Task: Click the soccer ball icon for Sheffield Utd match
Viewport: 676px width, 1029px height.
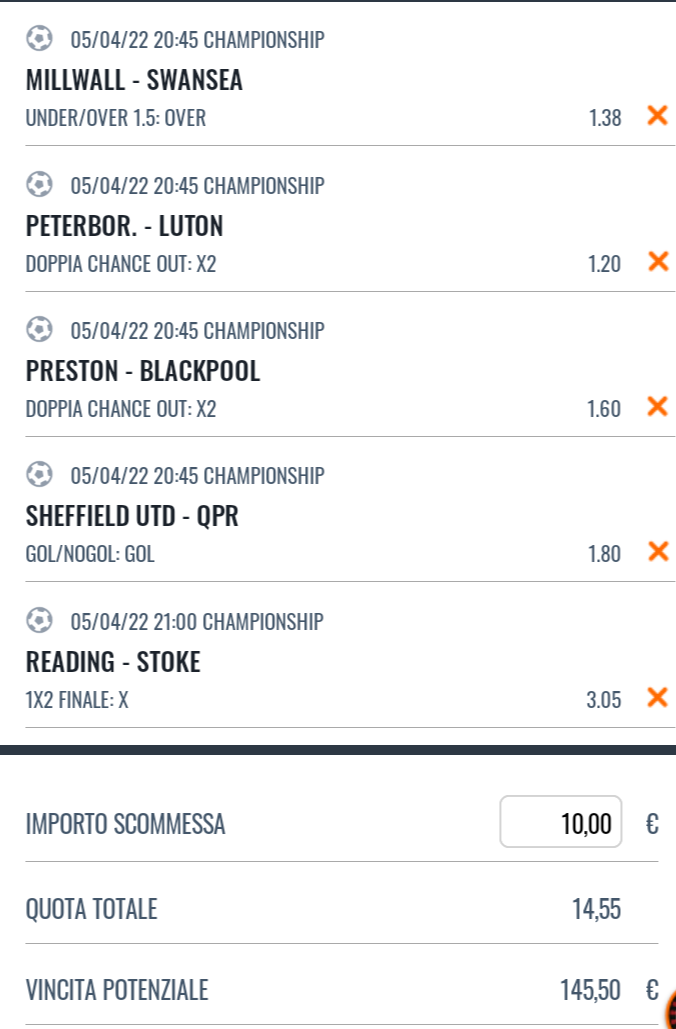Action: [x=39, y=474]
